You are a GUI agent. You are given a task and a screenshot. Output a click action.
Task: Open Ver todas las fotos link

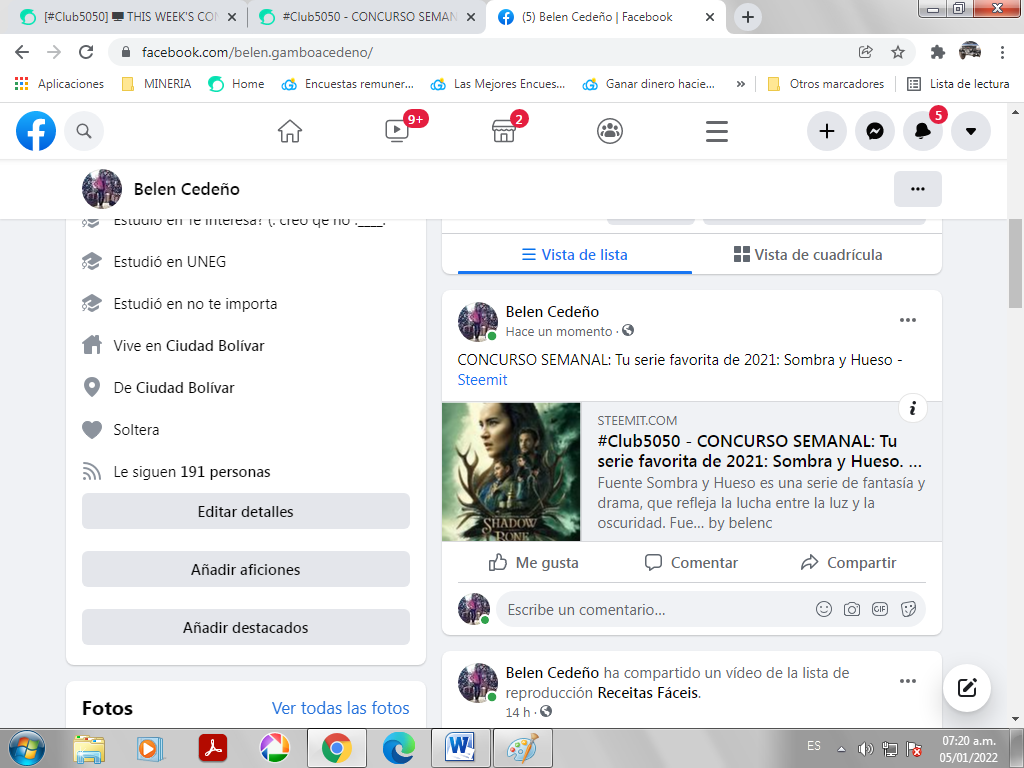[340, 708]
